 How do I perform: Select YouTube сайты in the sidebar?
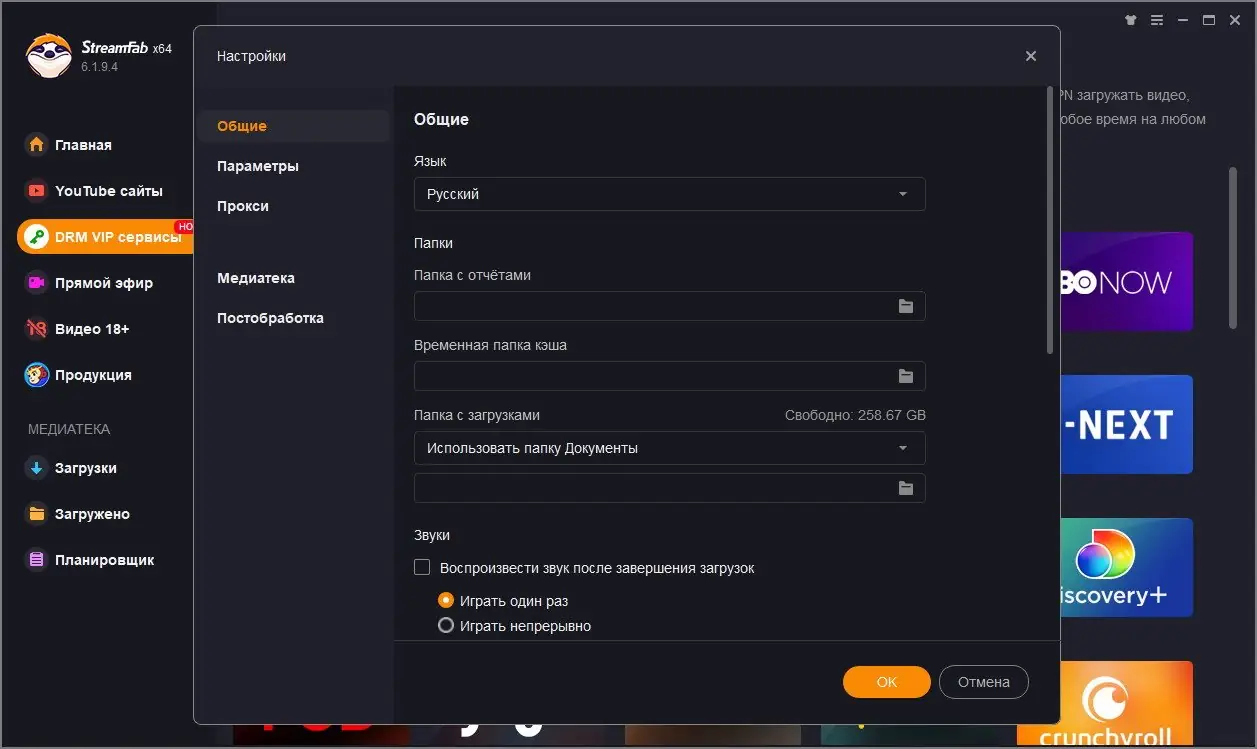97,190
